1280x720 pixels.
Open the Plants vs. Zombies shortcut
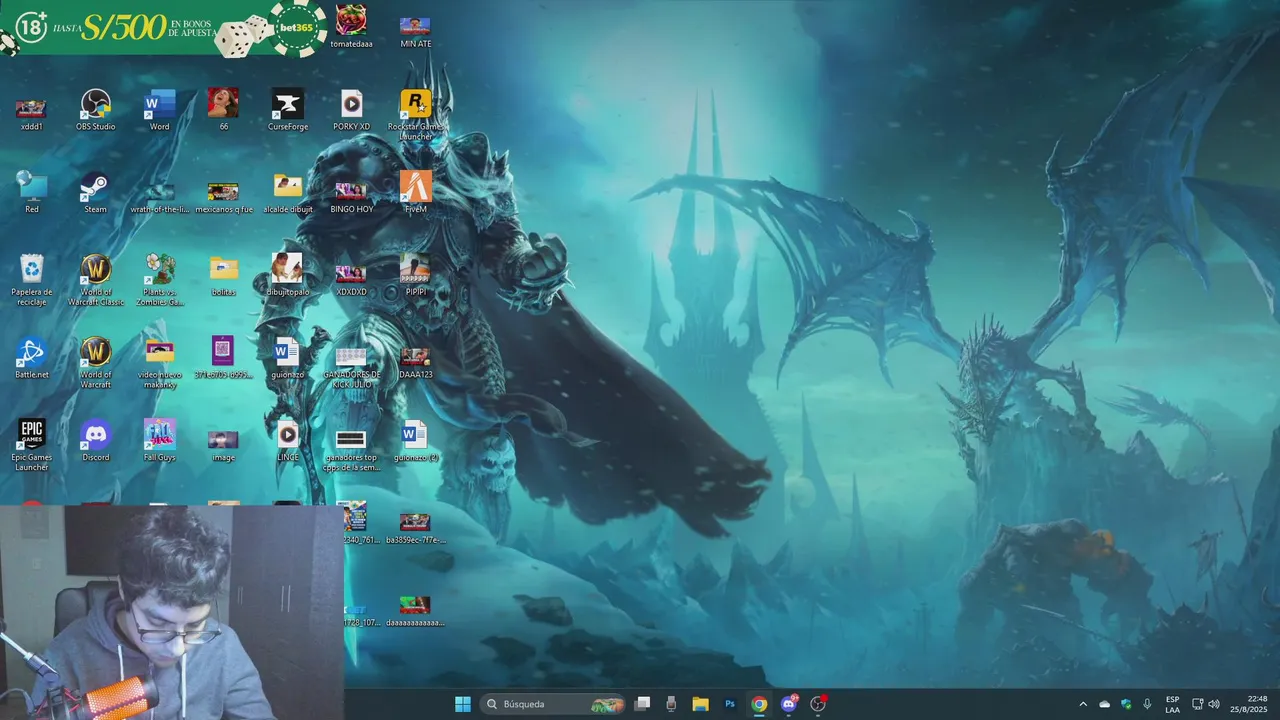click(x=160, y=280)
